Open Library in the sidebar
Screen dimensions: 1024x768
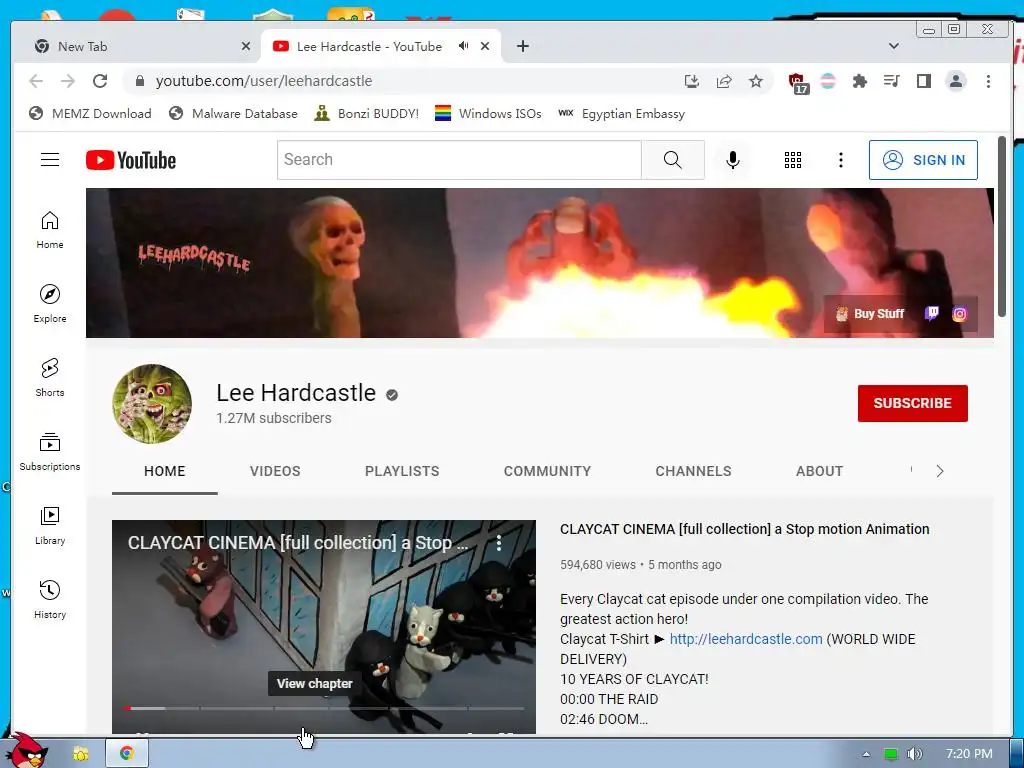pyautogui.click(x=50, y=526)
